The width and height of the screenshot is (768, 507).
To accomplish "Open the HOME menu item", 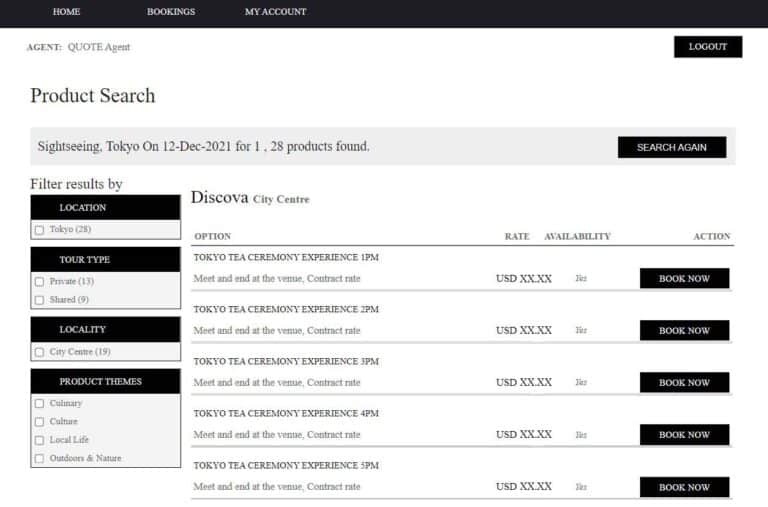I will (x=66, y=12).
